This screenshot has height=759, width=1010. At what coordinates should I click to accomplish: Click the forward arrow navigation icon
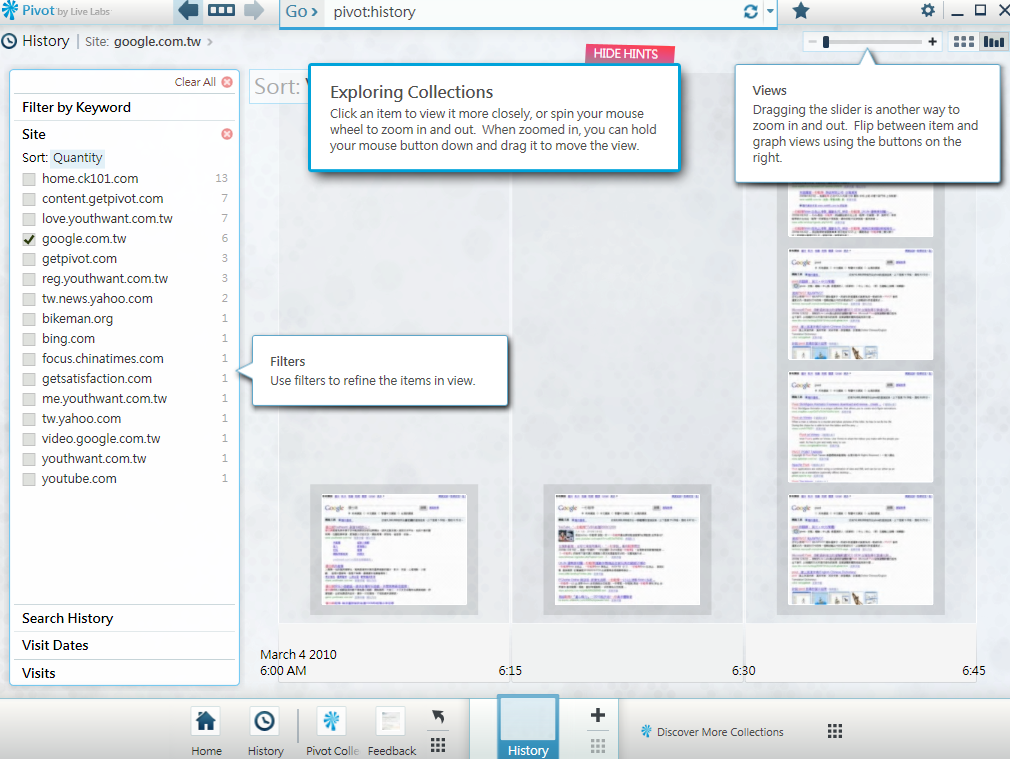point(254,10)
